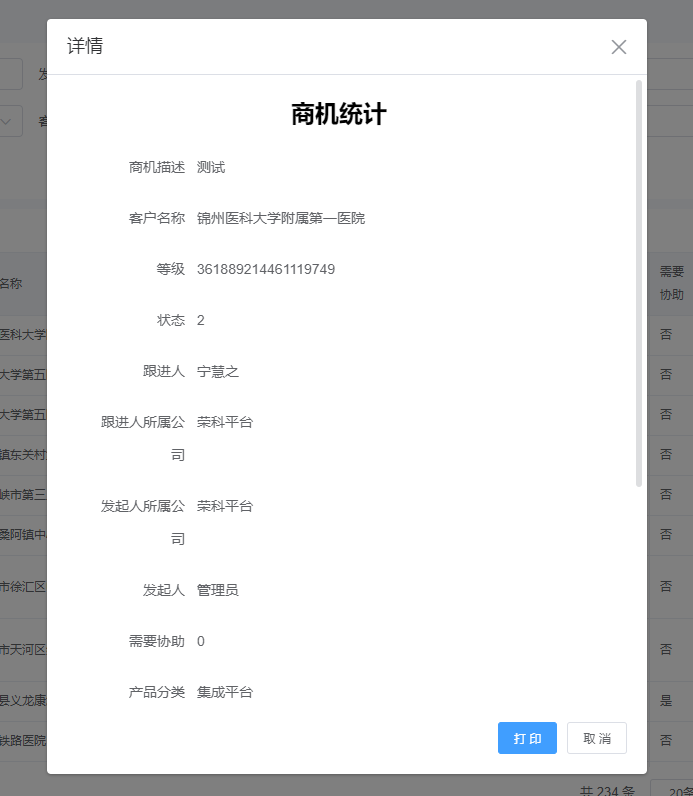
Task: Click the 详情 dialog title
Action: 85,46
